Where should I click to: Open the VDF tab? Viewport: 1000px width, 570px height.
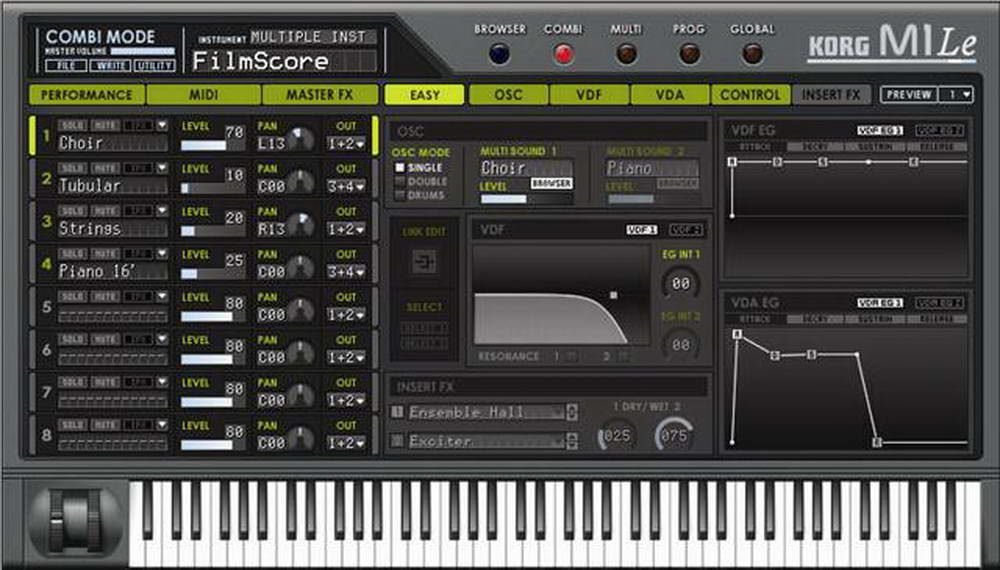589,95
